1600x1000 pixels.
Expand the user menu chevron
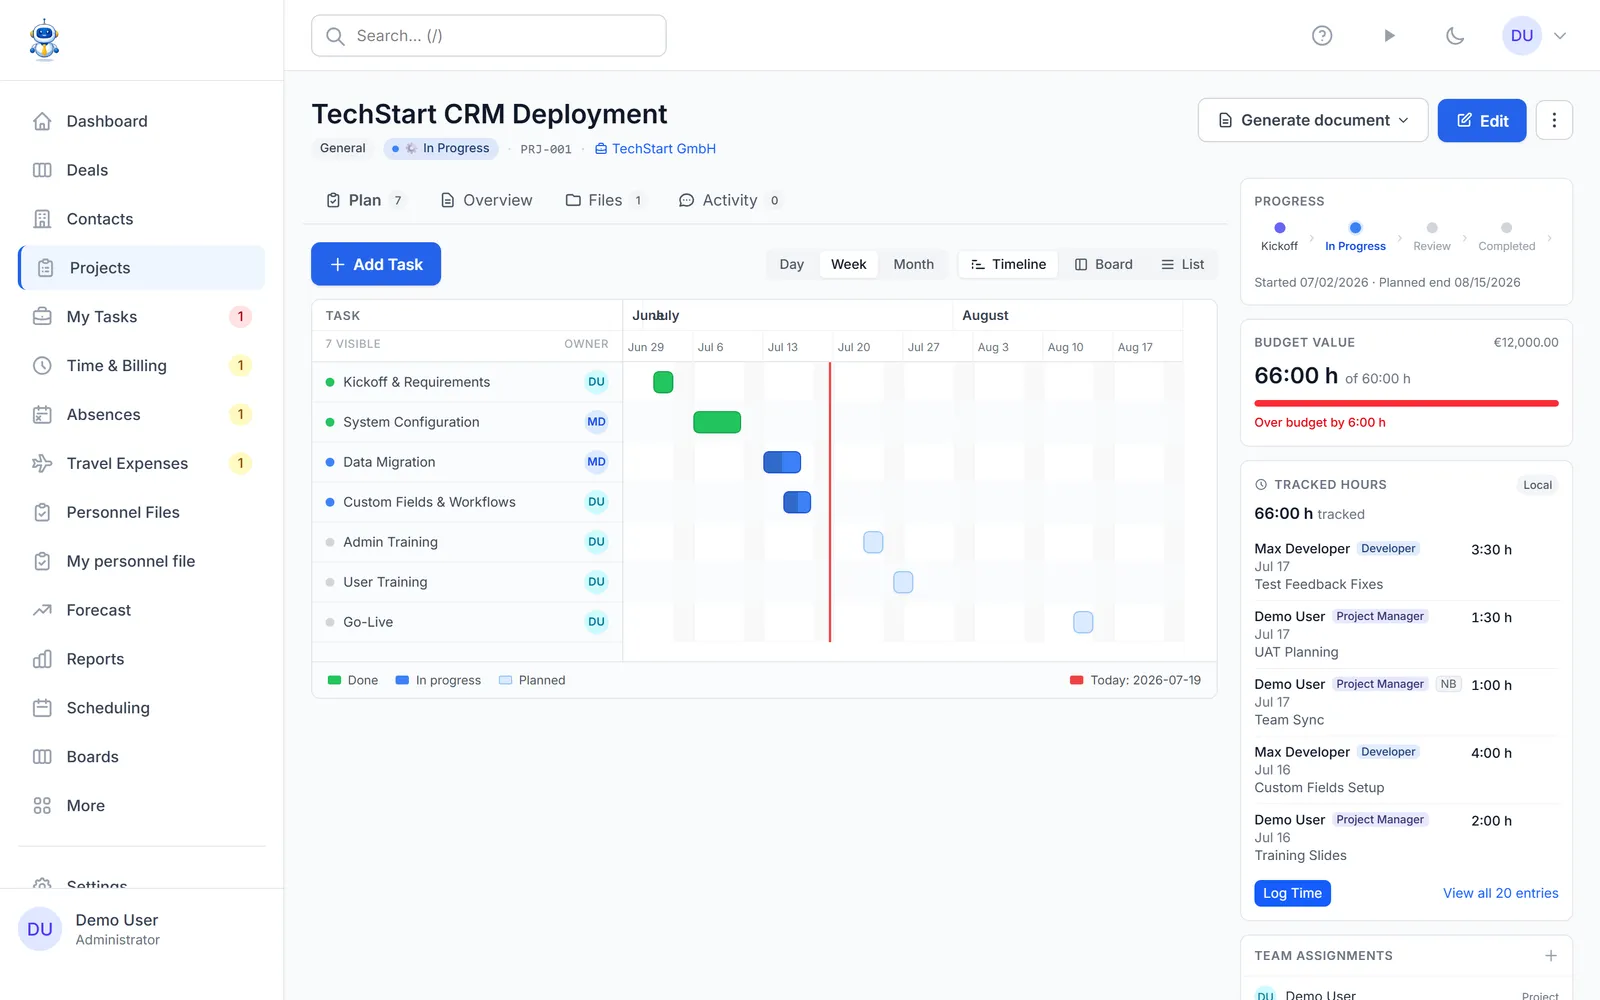coord(1559,36)
